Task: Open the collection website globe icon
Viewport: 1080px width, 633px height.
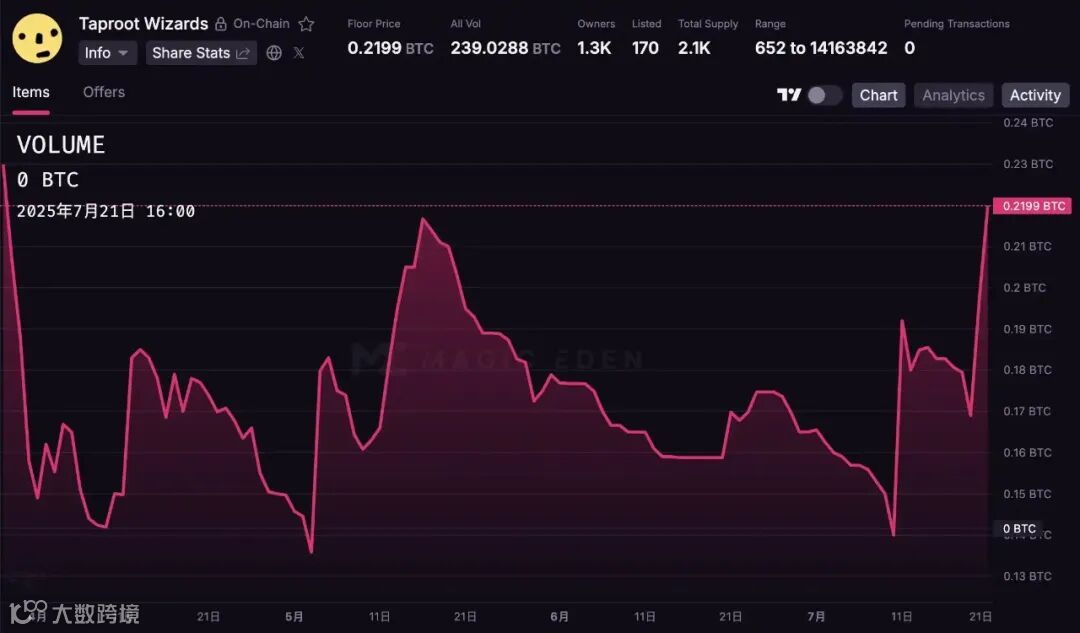Action: pyautogui.click(x=274, y=53)
